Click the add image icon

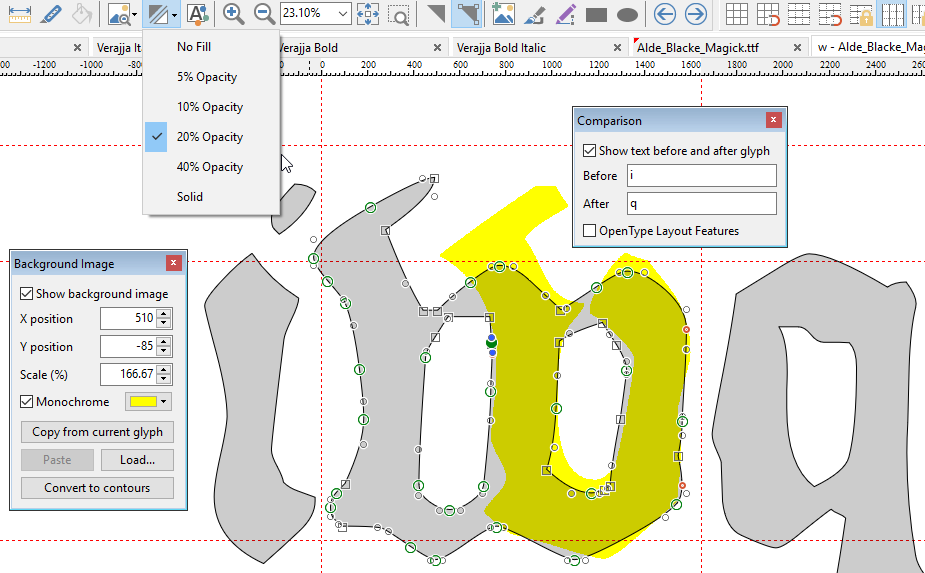pos(503,14)
